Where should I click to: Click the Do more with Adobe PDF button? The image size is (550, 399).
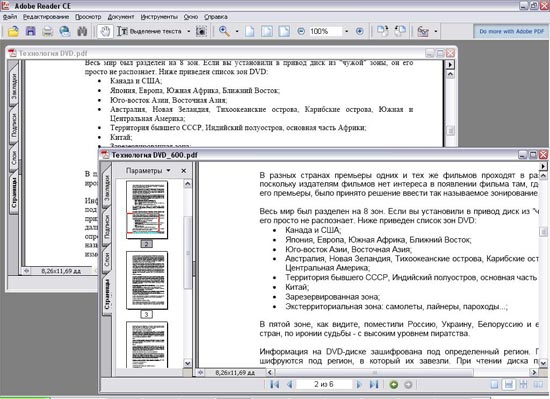click(511, 32)
